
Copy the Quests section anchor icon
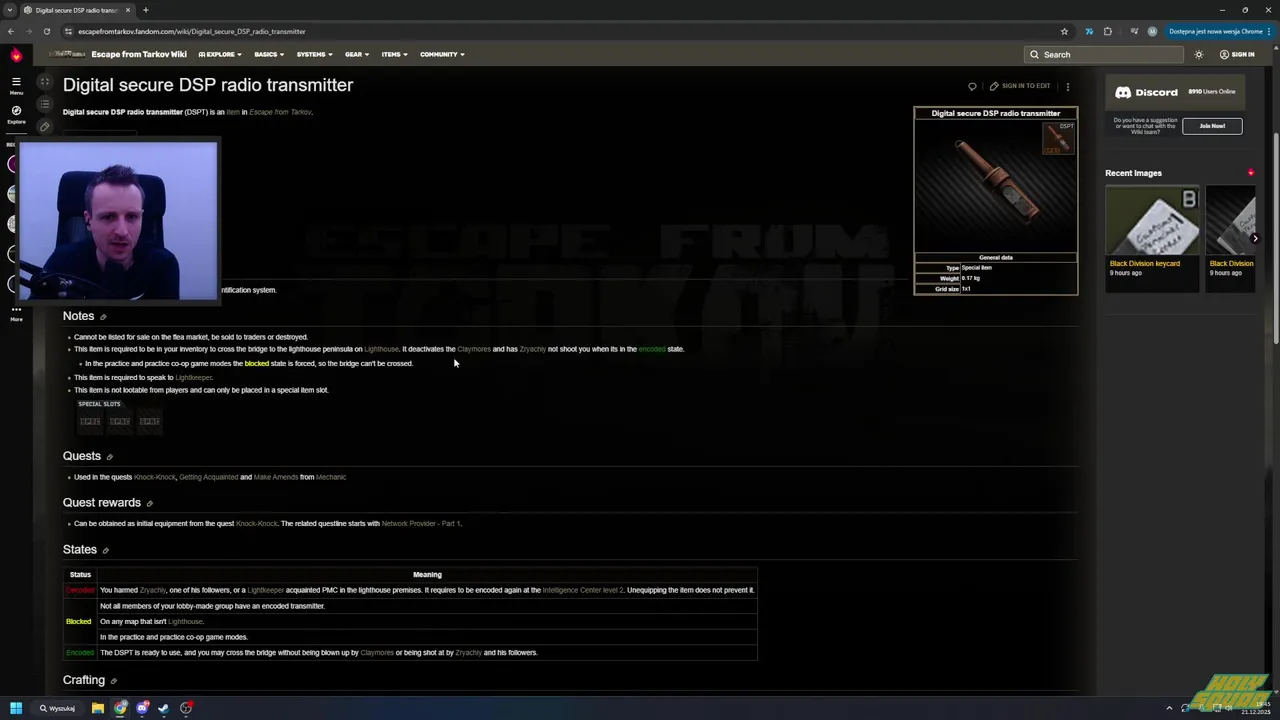pos(110,457)
